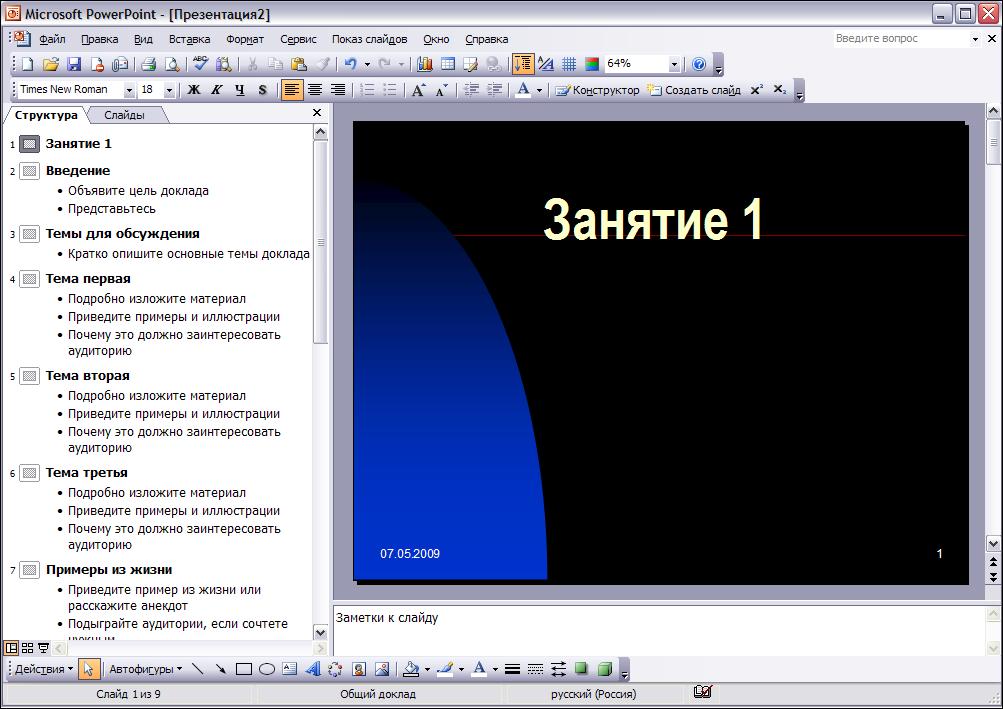The image size is (1003, 709).
Task: Apply line color with brush icon
Action: (x=445, y=669)
